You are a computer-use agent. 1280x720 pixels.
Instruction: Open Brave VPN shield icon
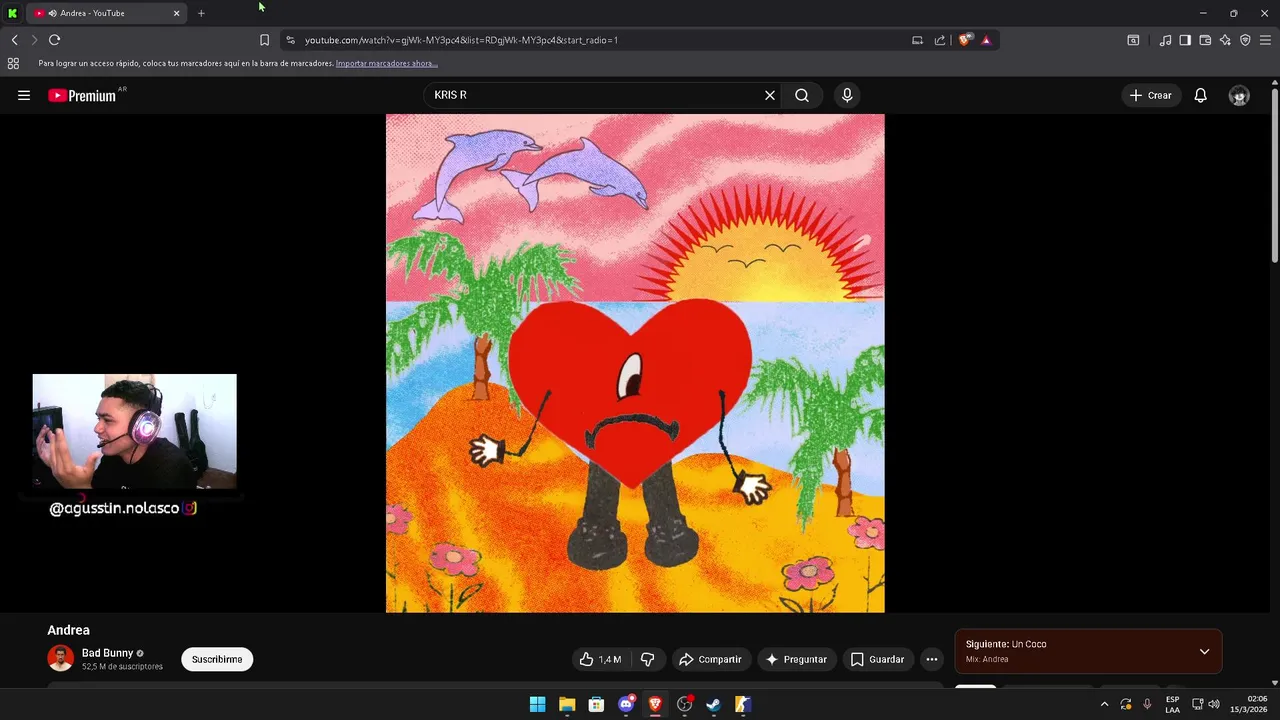pyautogui.click(x=1245, y=40)
